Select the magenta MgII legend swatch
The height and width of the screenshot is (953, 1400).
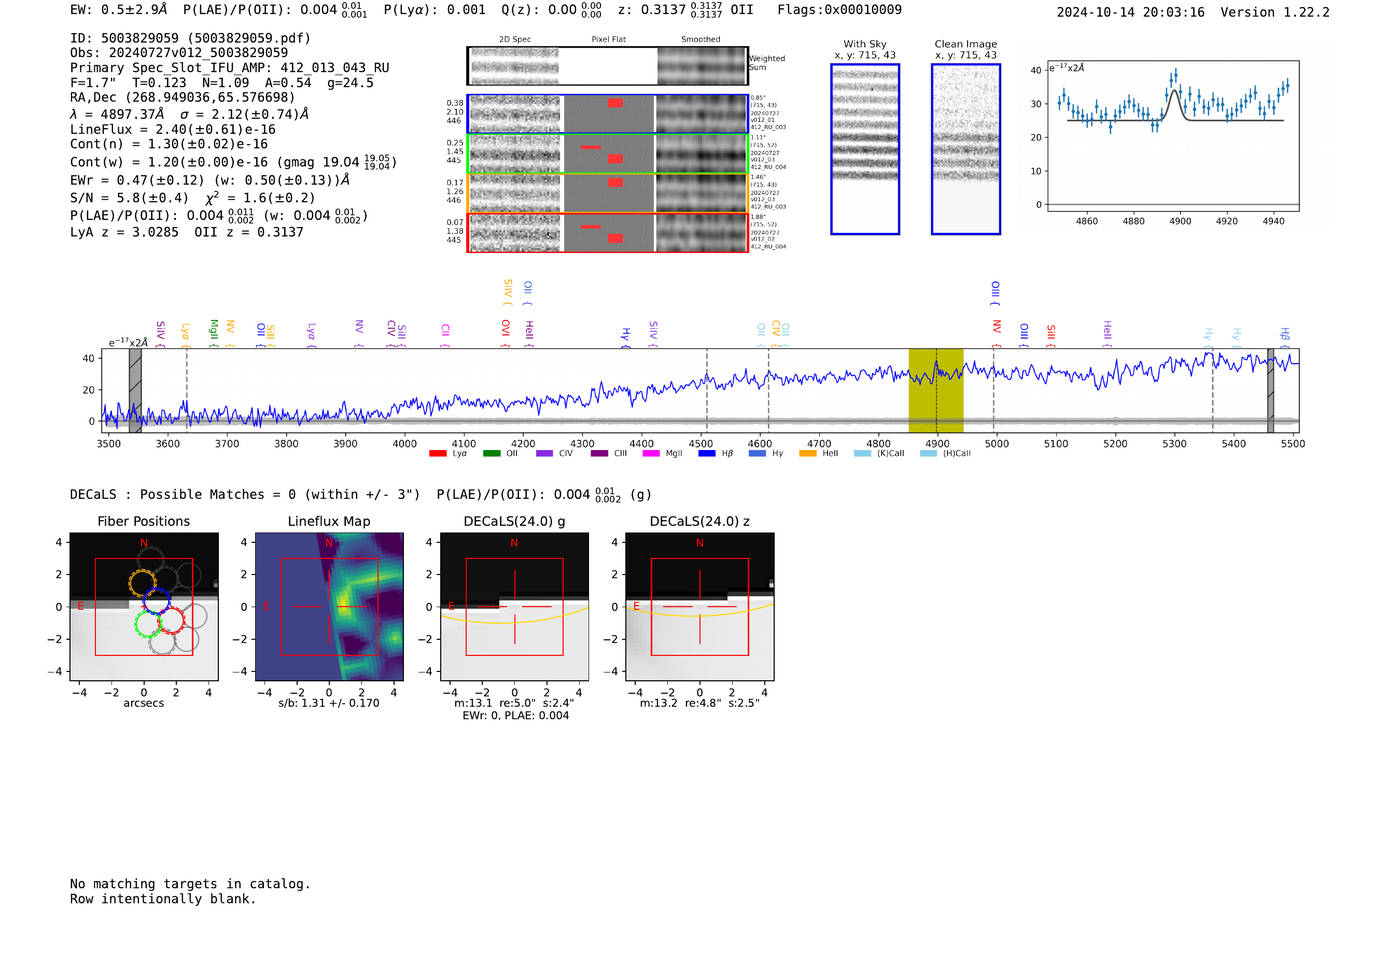(x=651, y=453)
